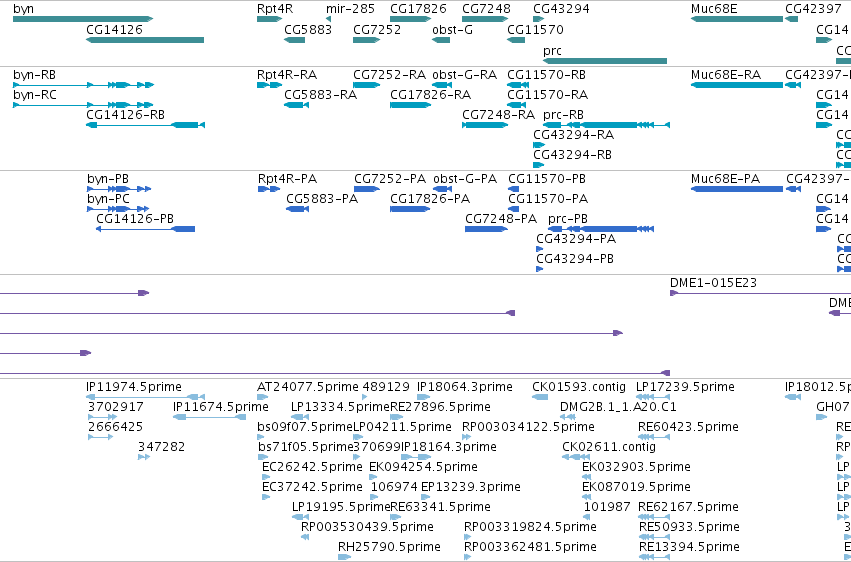Click the IP11674.5prime EST

point(209,417)
